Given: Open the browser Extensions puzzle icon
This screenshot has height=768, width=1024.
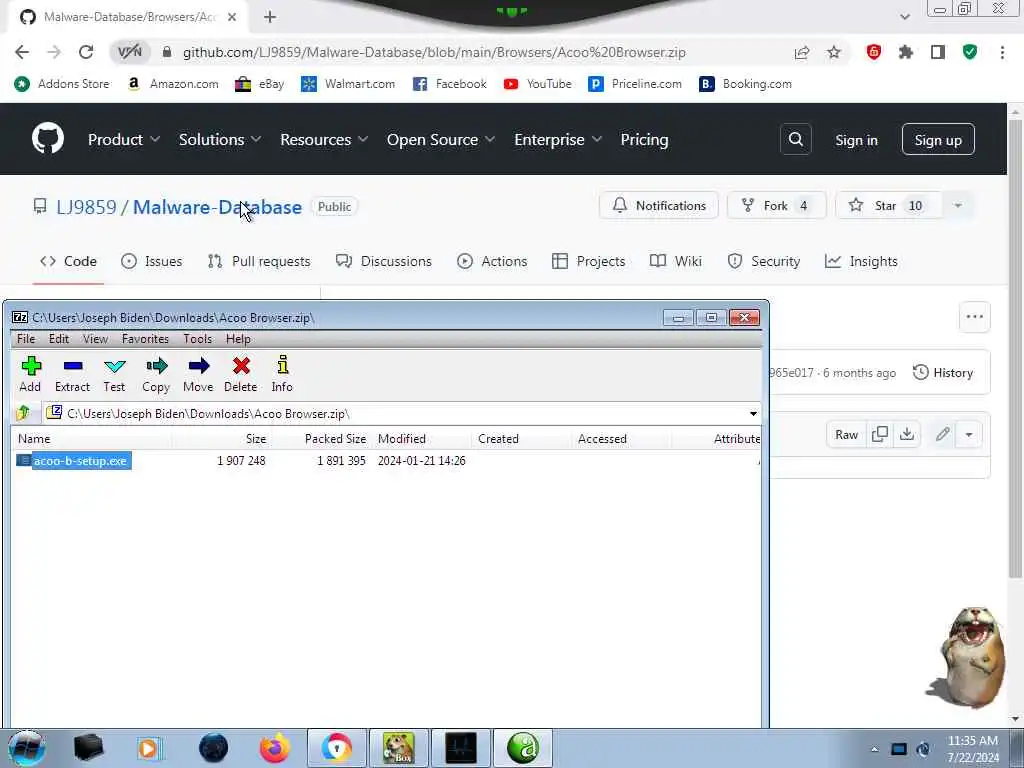Looking at the screenshot, I should [906, 52].
